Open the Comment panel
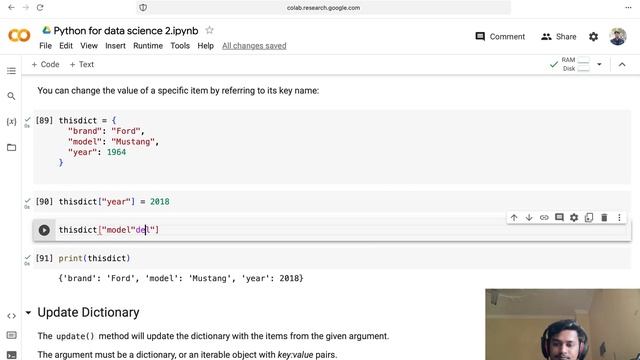The height and width of the screenshot is (360, 640). 500,37
